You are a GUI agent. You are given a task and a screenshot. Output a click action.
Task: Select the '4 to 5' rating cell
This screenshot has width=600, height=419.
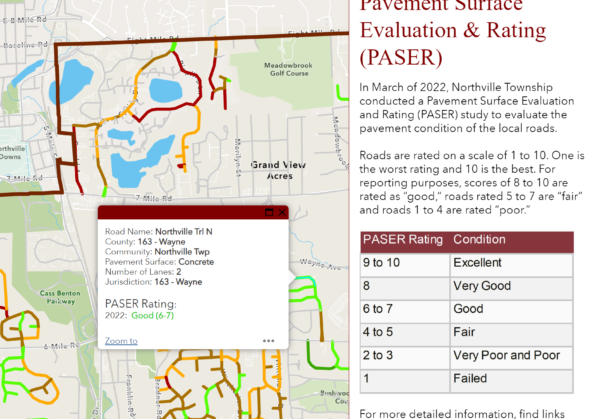[x=405, y=335]
